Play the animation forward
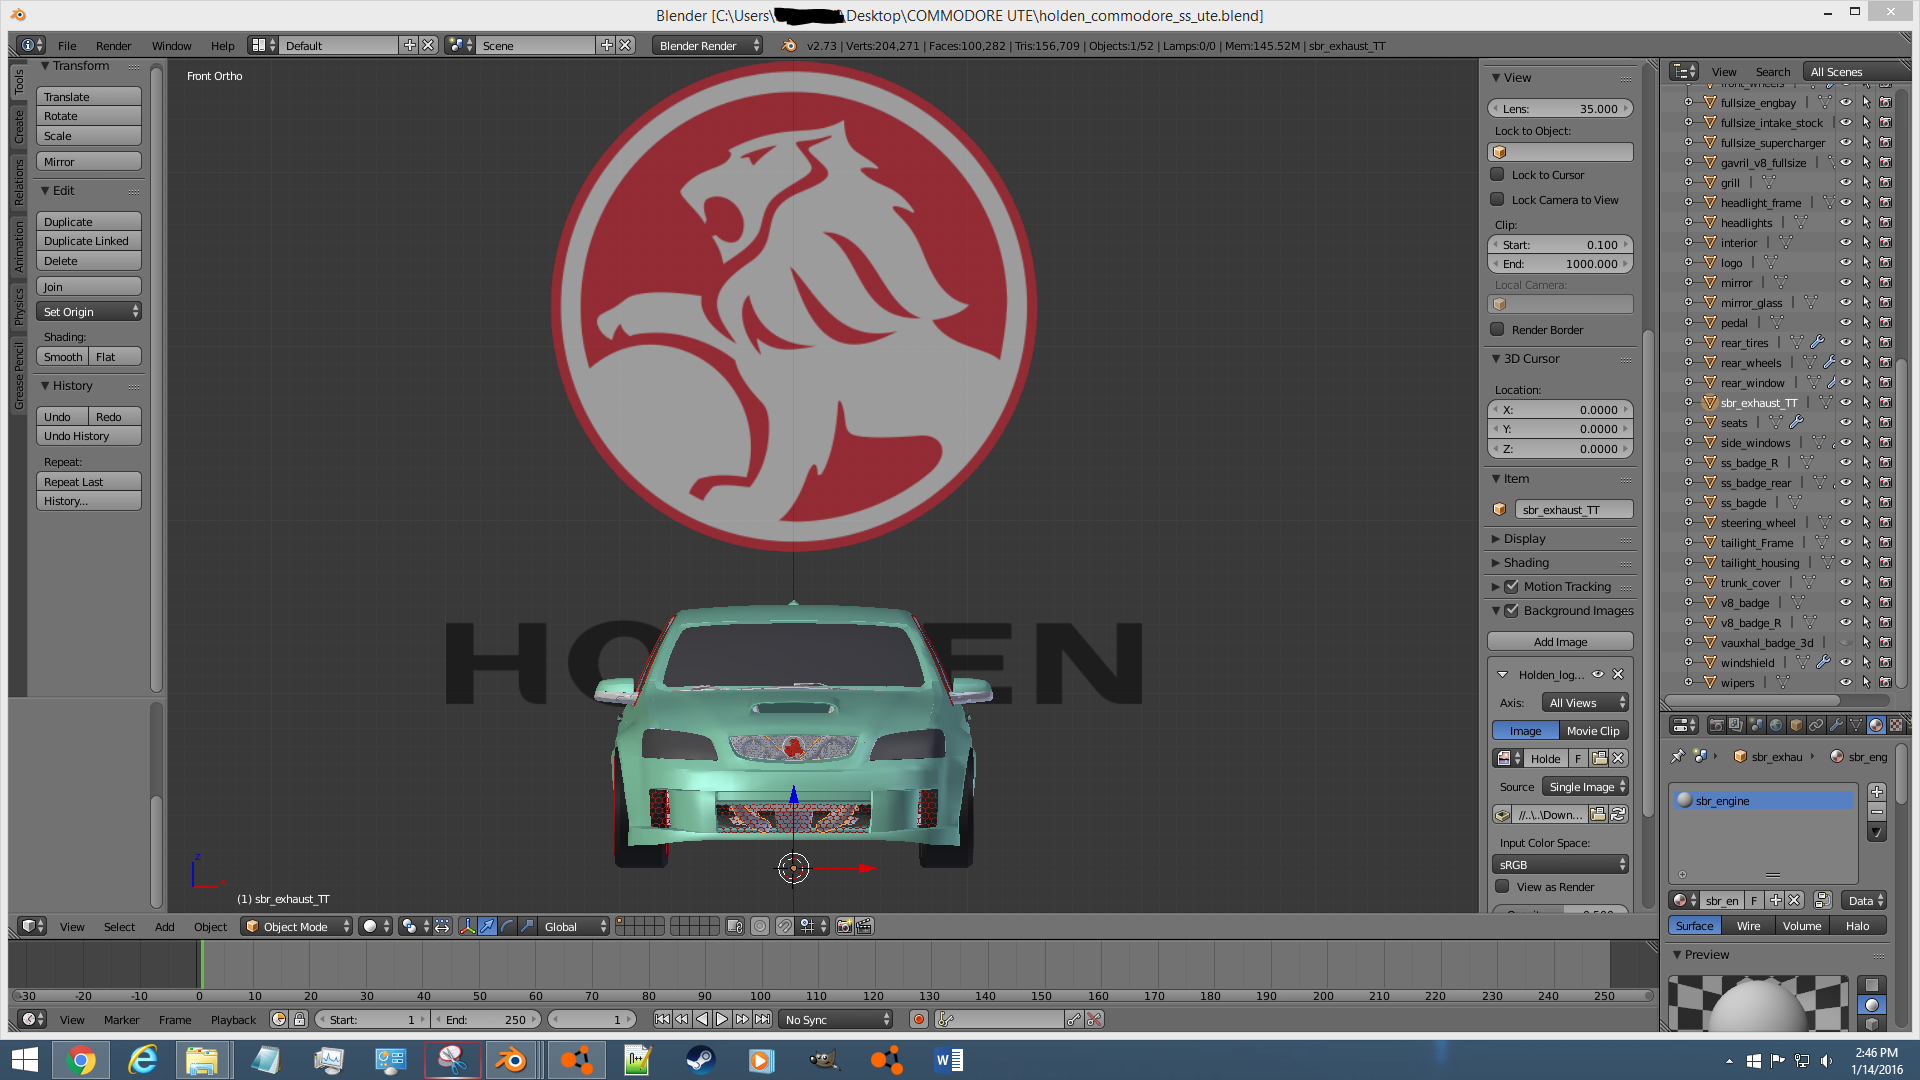1920x1080 pixels. [x=722, y=1020]
